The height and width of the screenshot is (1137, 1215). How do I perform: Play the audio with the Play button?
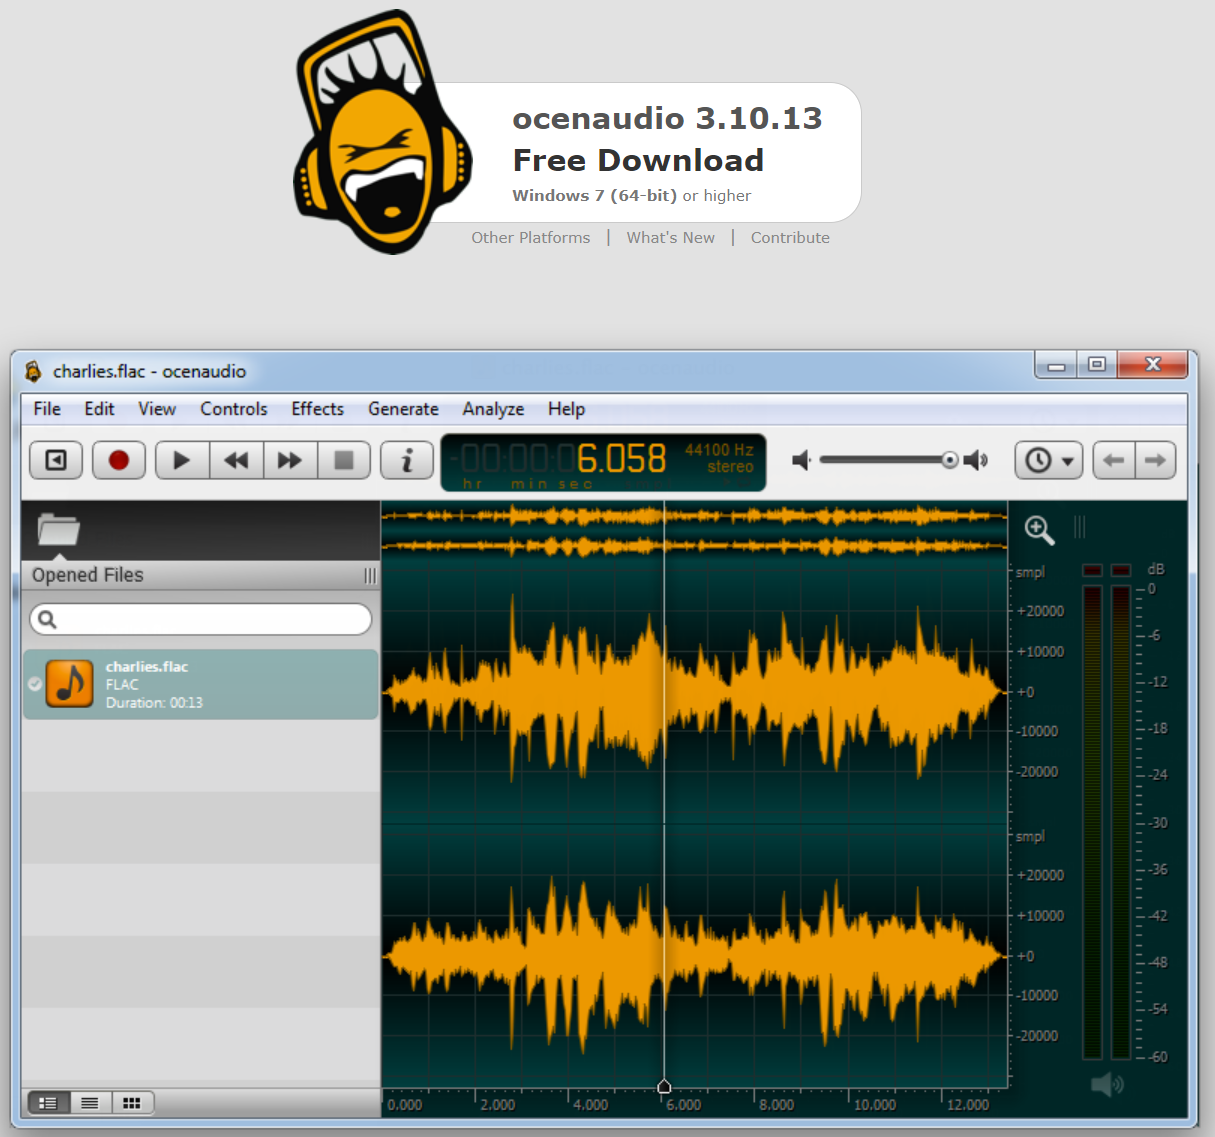[182, 460]
